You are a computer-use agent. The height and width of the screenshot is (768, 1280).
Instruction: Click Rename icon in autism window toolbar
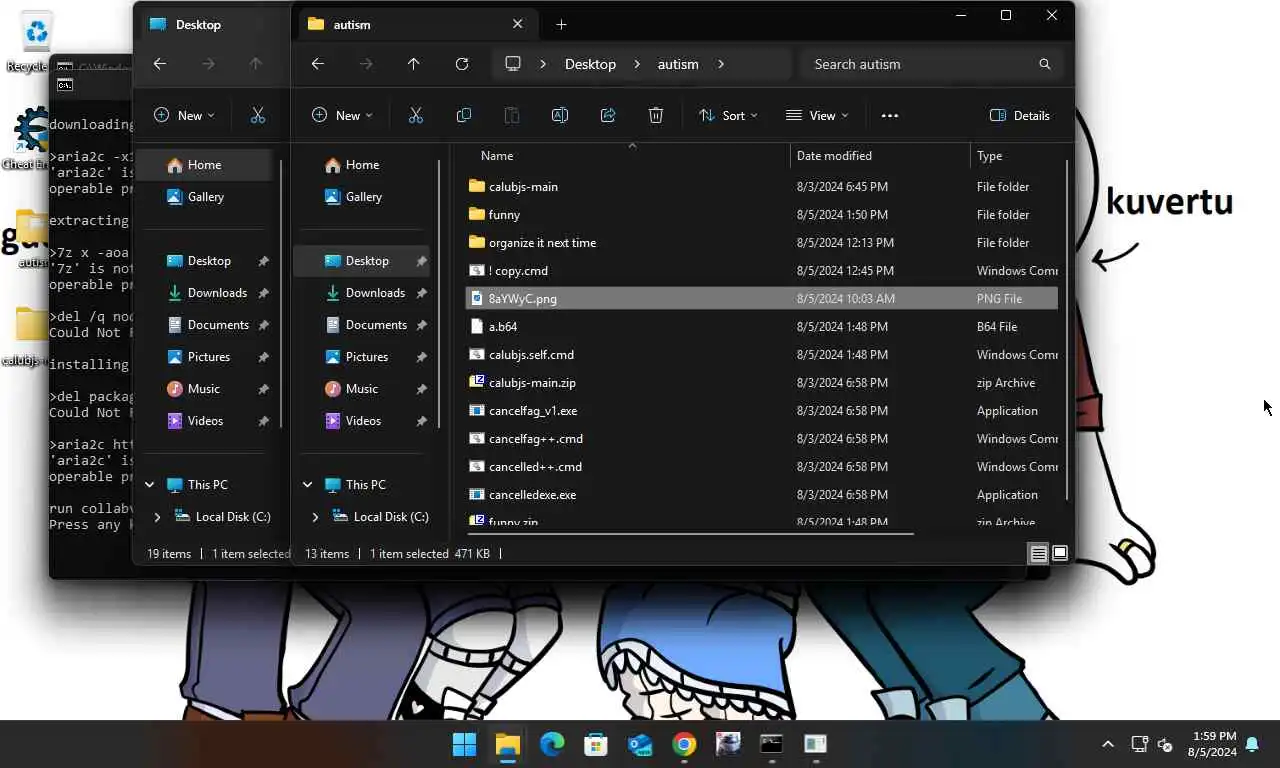pyautogui.click(x=560, y=116)
